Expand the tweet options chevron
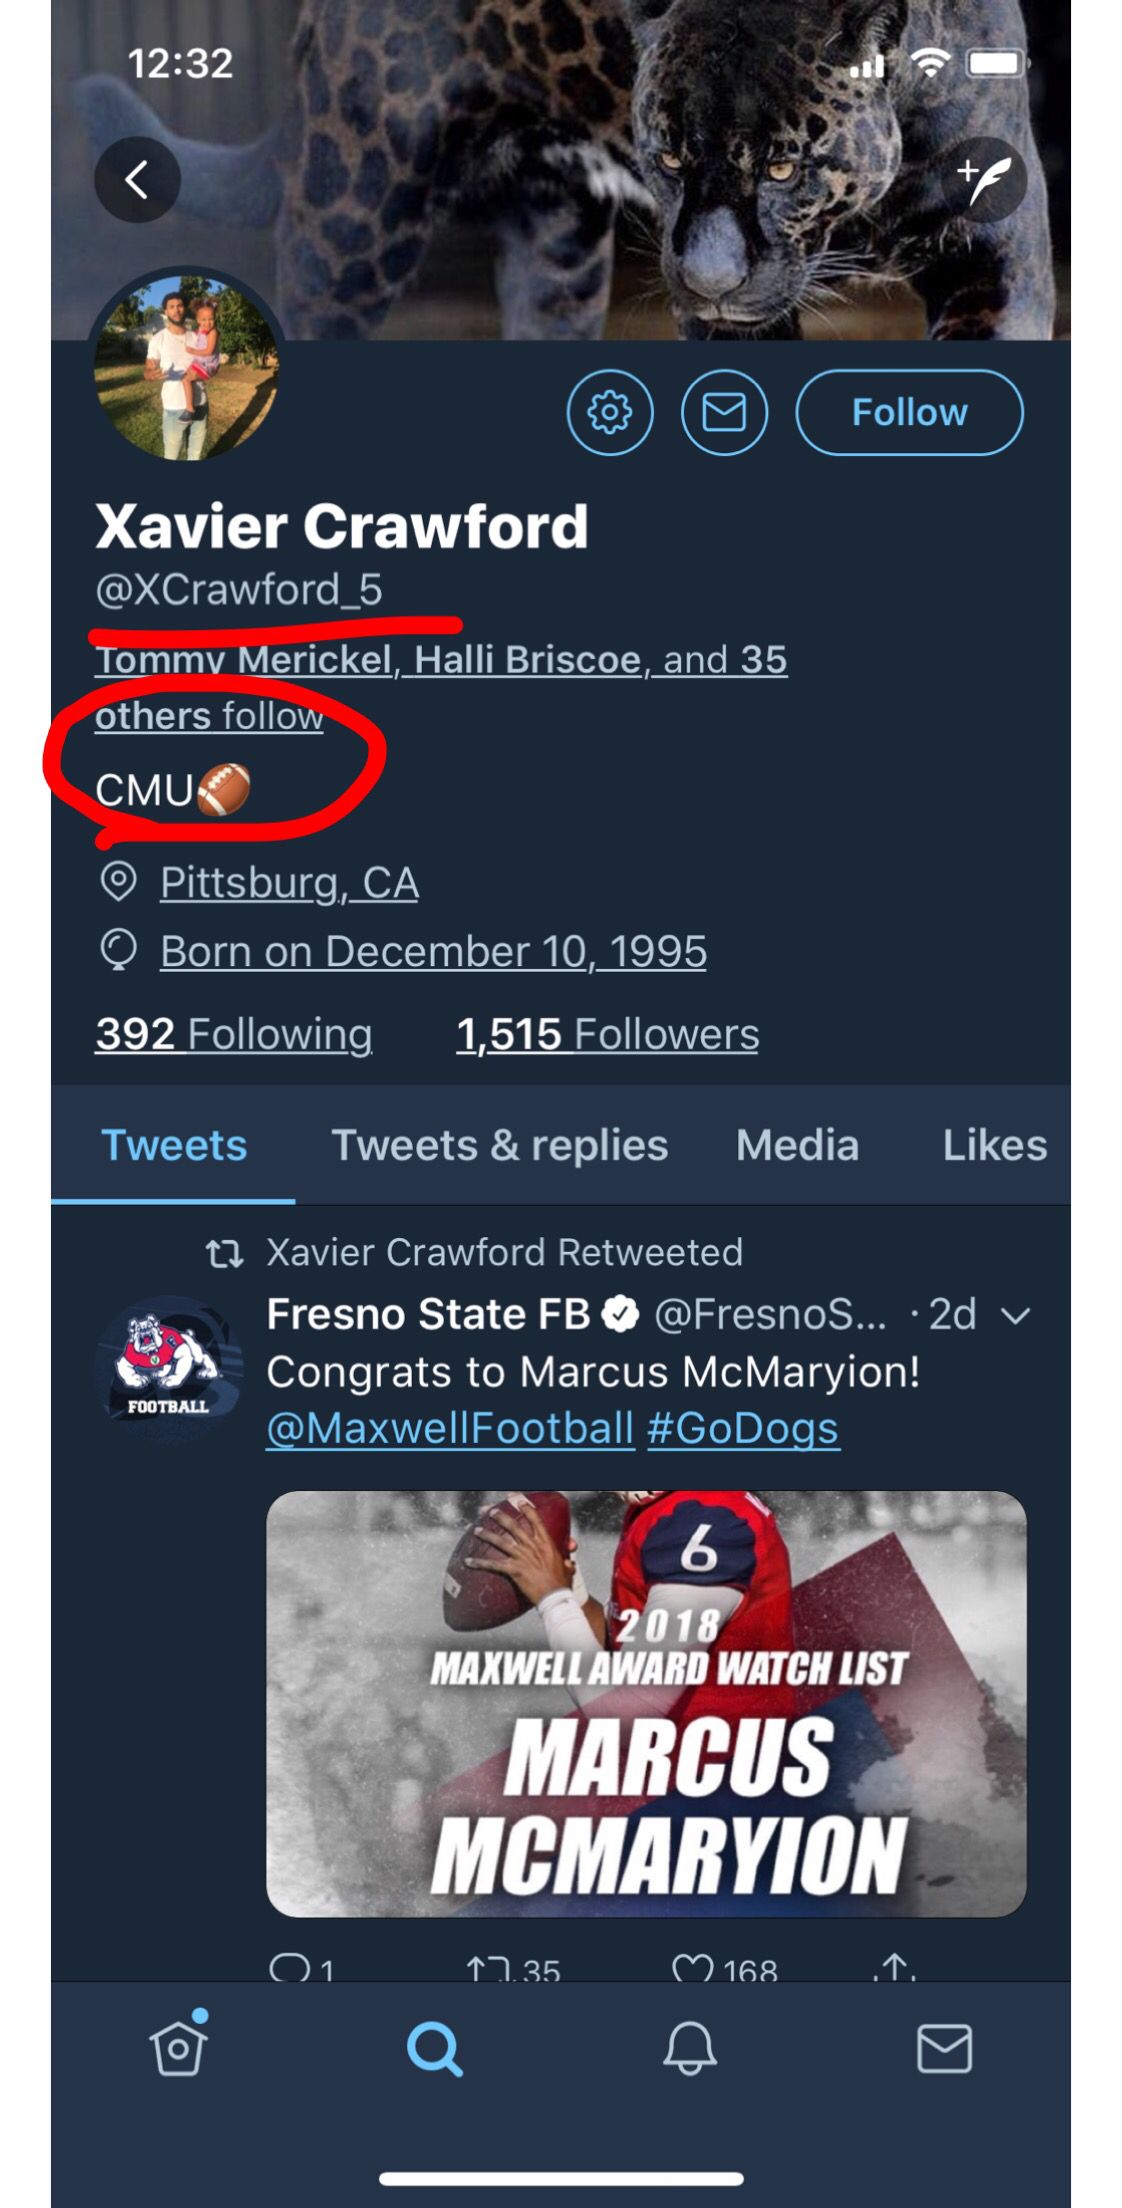Screen dimensions: 1122x2208 1015,1316
